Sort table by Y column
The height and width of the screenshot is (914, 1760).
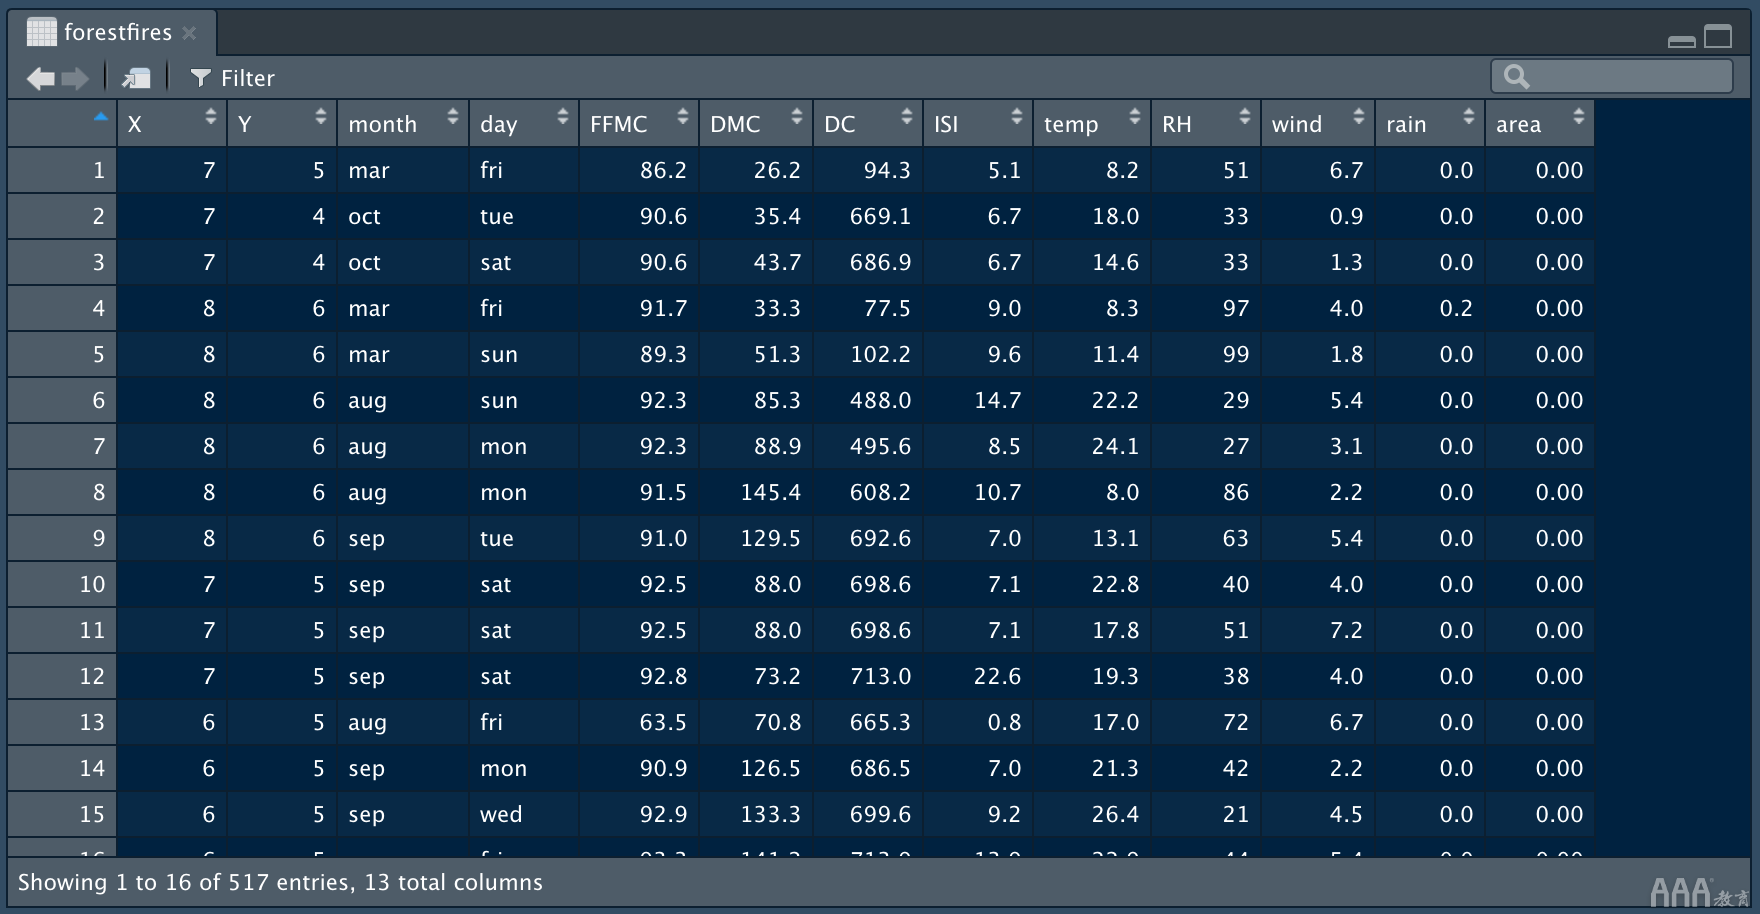tap(282, 124)
